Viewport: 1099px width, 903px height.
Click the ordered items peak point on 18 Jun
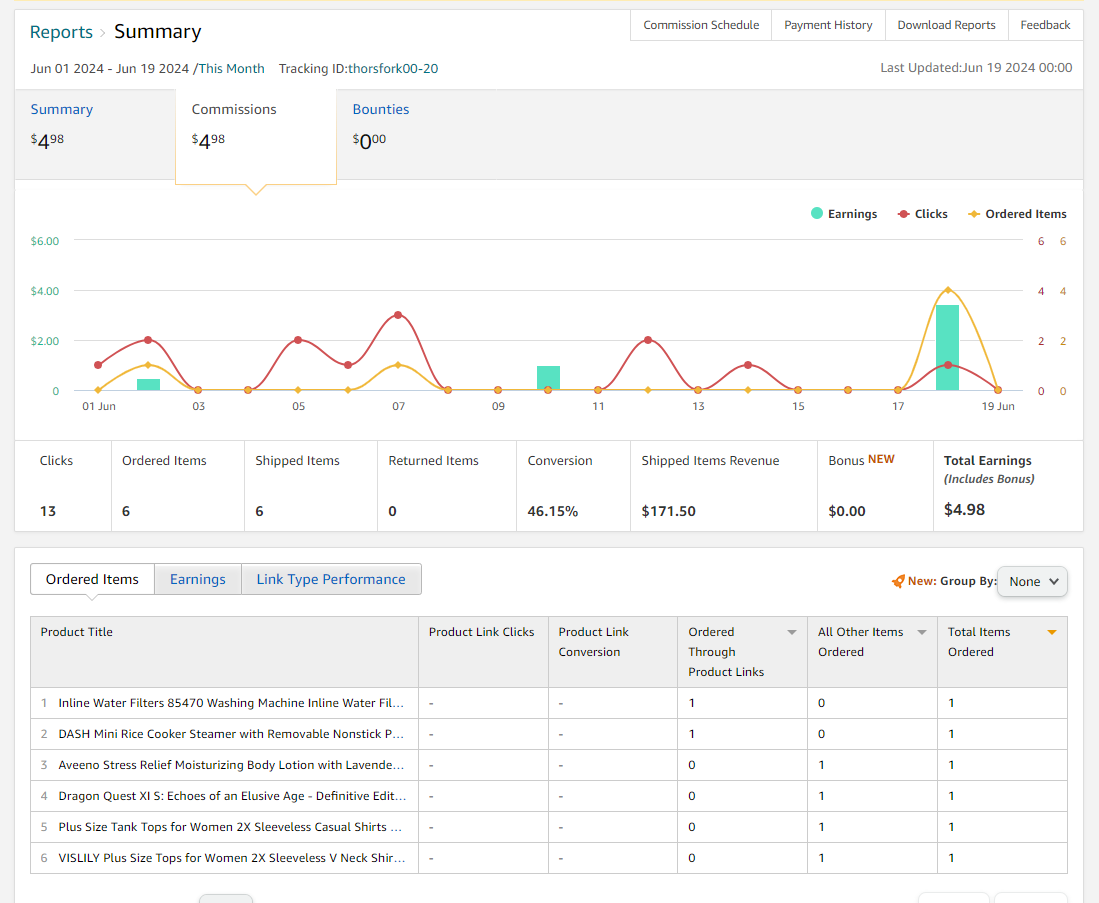click(948, 290)
